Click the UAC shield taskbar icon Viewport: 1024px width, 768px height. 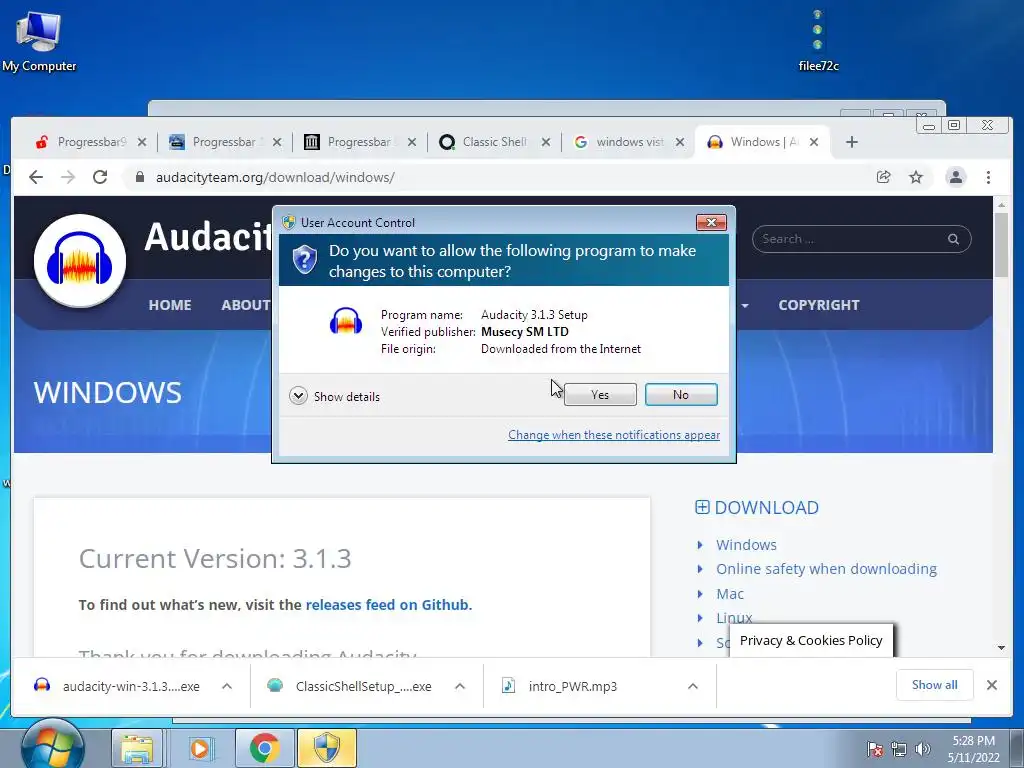pos(327,748)
